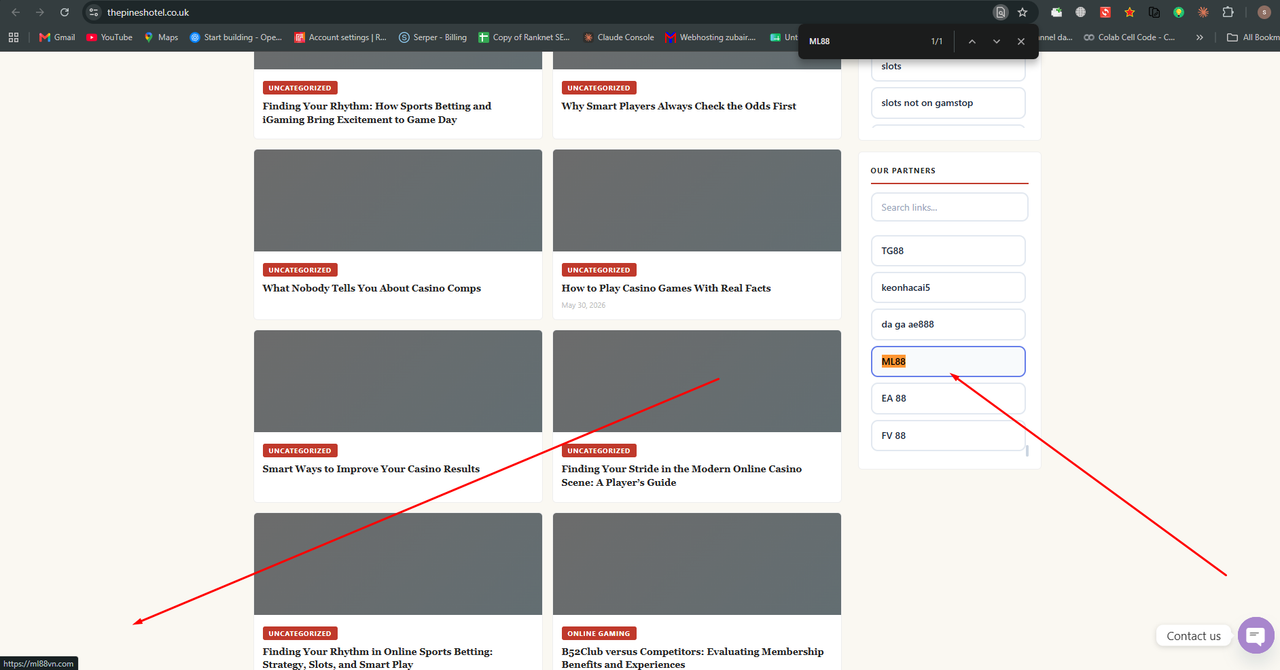Image resolution: width=1280 pixels, height=670 pixels.
Task: Open the FV 88 partner link
Action: pyautogui.click(x=948, y=435)
